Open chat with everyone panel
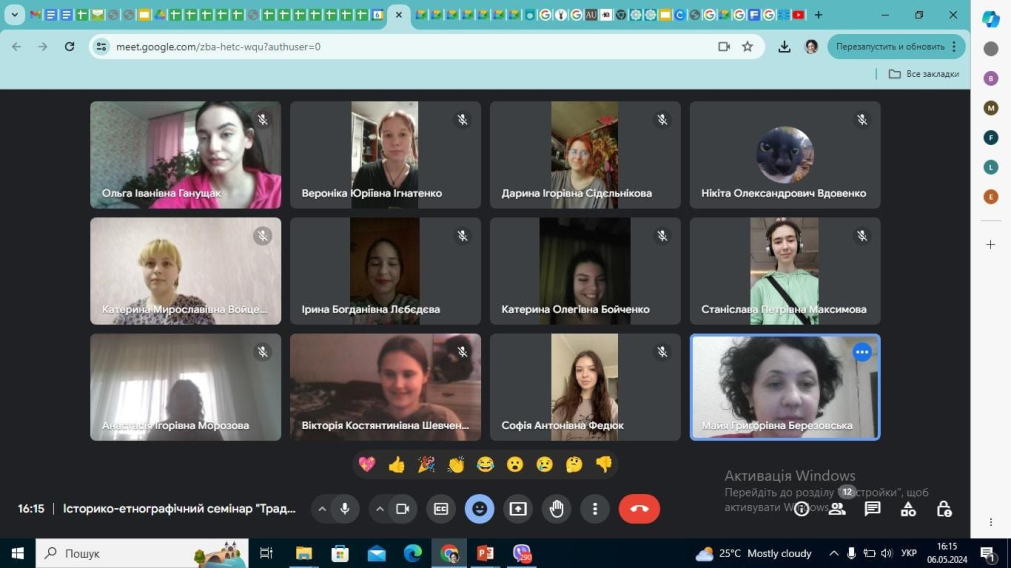Screen dimensions: 1011x568 point(872,509)
